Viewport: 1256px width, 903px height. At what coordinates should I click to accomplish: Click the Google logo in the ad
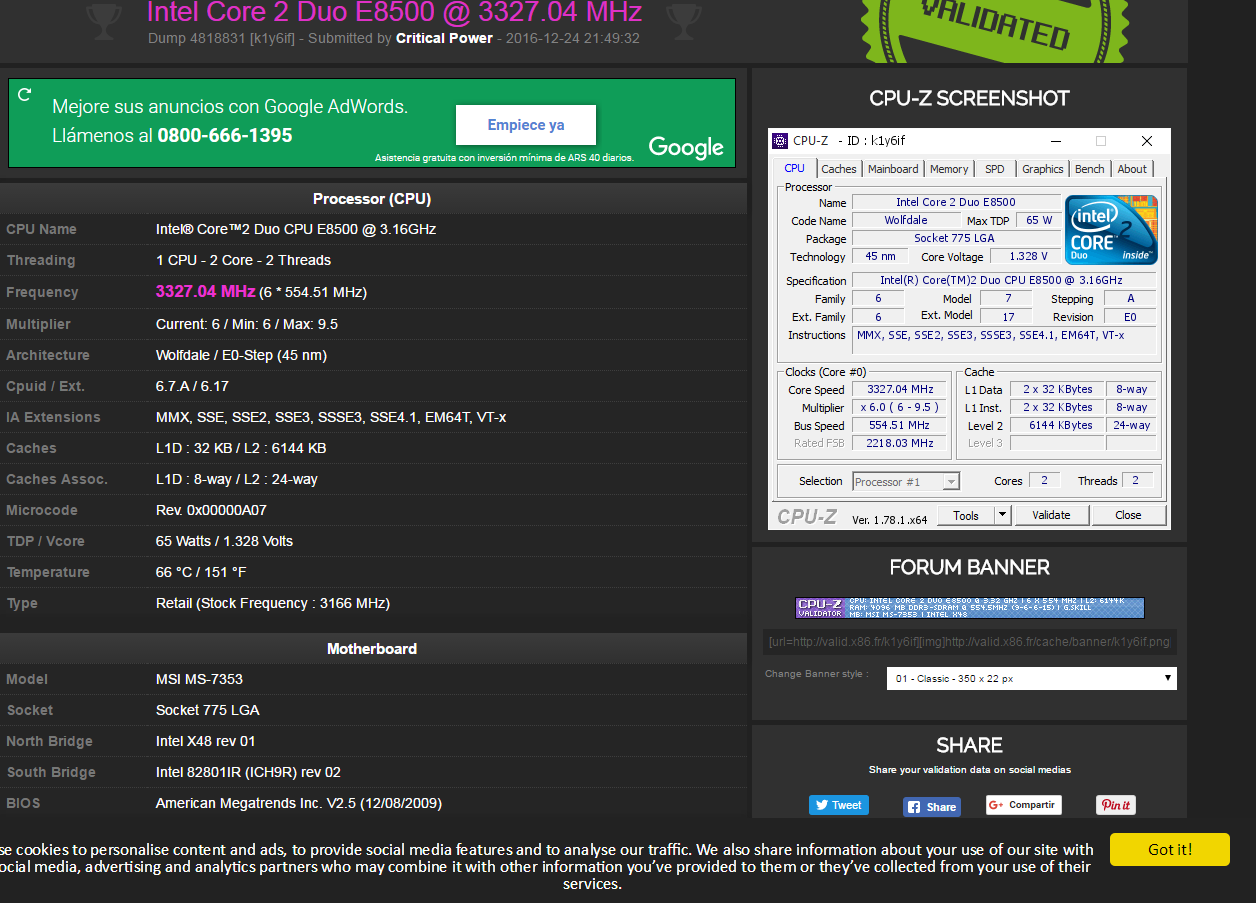pos(686,147)
